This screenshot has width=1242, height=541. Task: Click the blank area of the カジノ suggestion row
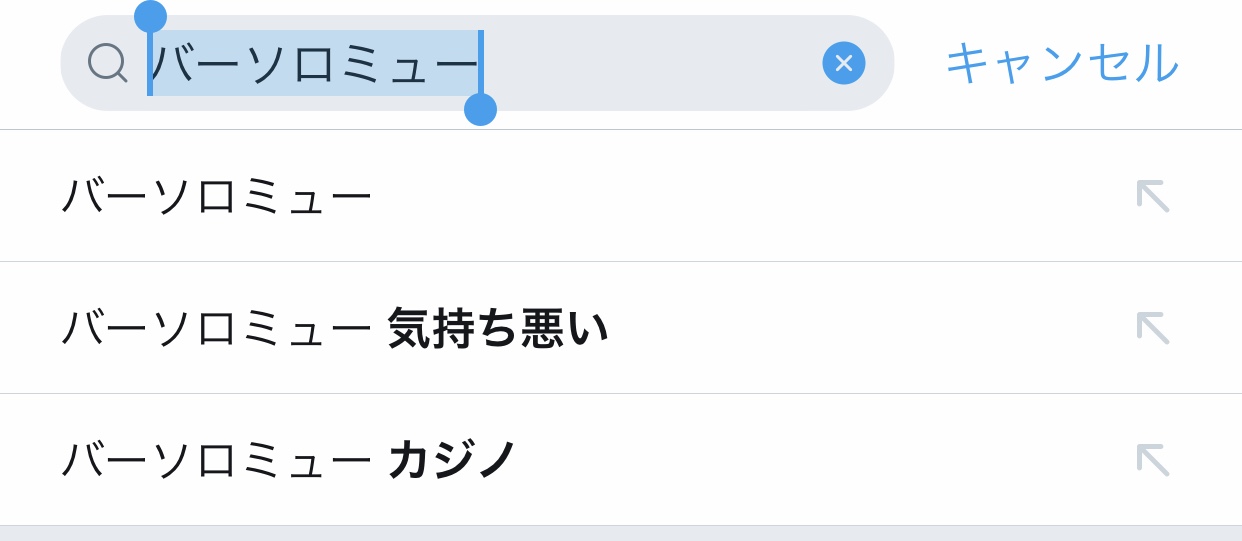(x=800, y=460)
